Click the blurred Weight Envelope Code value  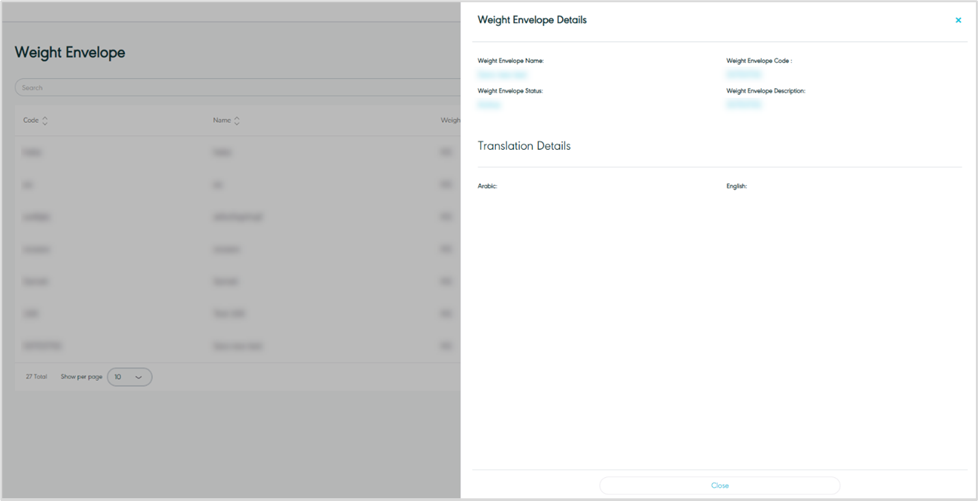coord(744,74)
